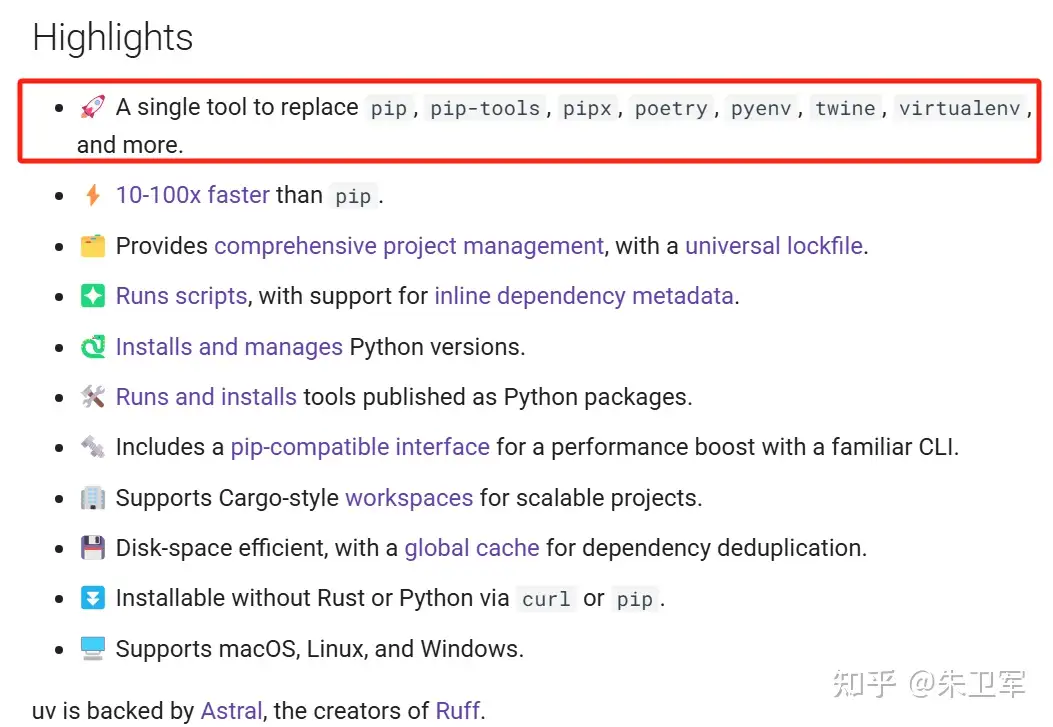The height and width of the screenshot is (727, 1053).
Task: Open the global cache link
Action: coord(471,548)
